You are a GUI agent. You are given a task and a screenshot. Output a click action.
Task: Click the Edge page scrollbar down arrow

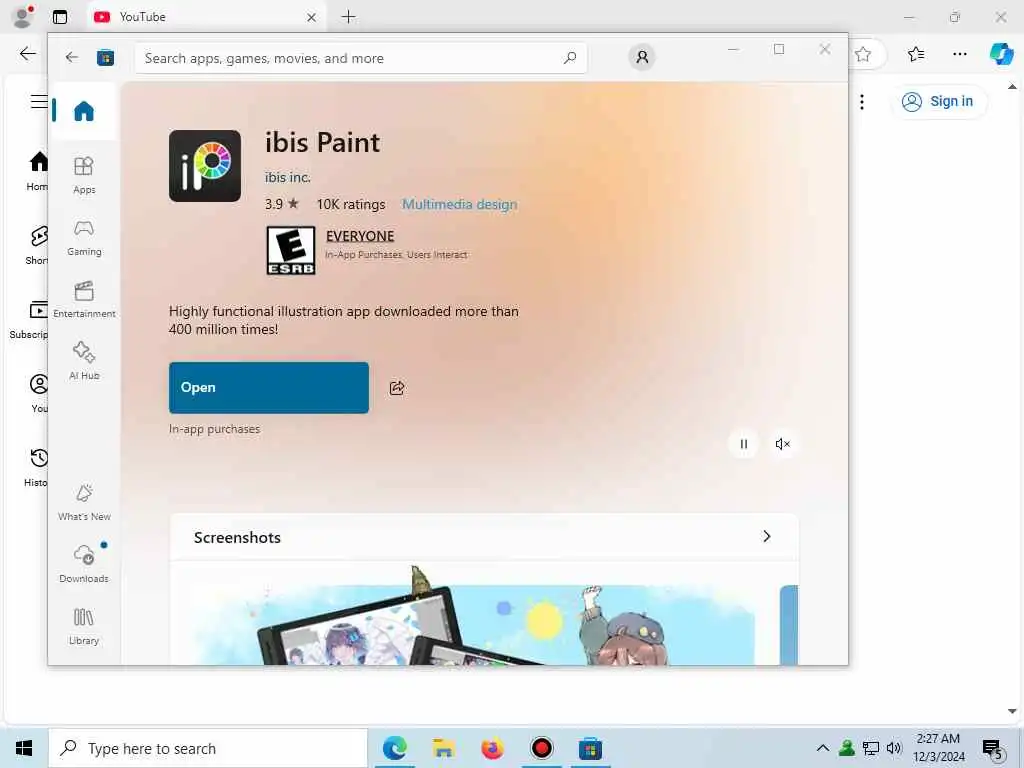tap(1012, 711)
